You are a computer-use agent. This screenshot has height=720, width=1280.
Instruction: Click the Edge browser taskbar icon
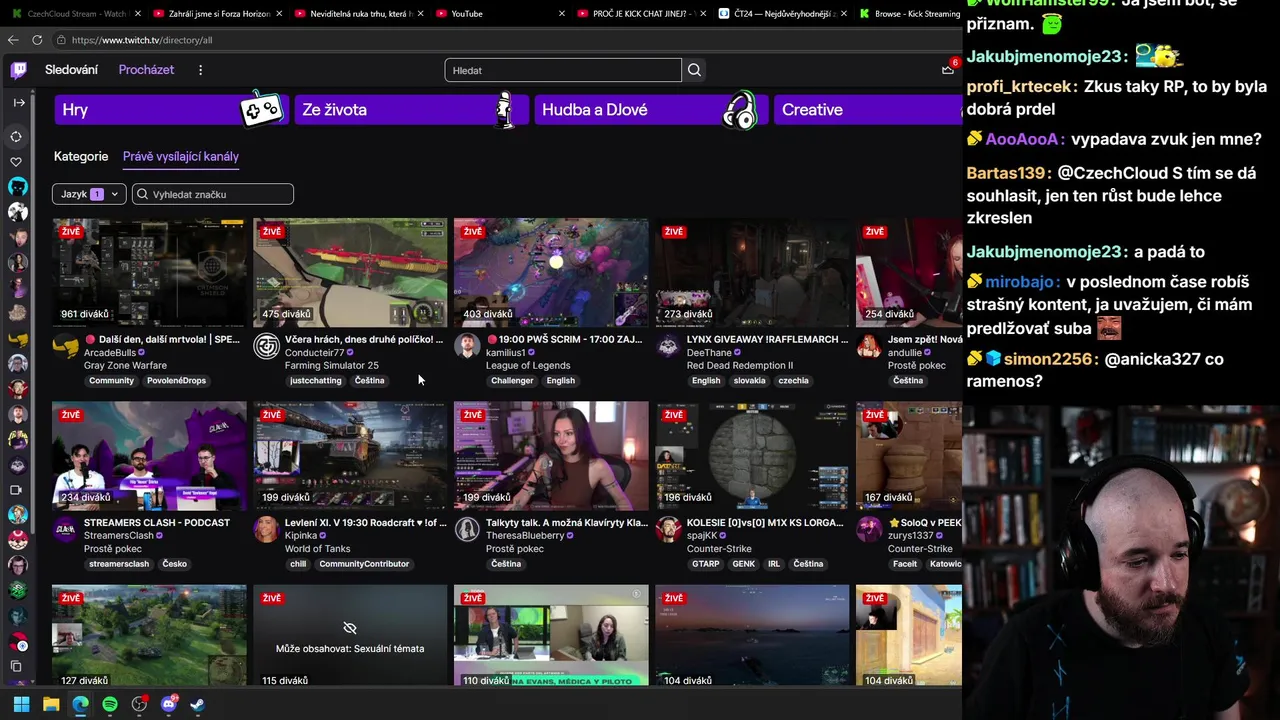tap(80, 704)
